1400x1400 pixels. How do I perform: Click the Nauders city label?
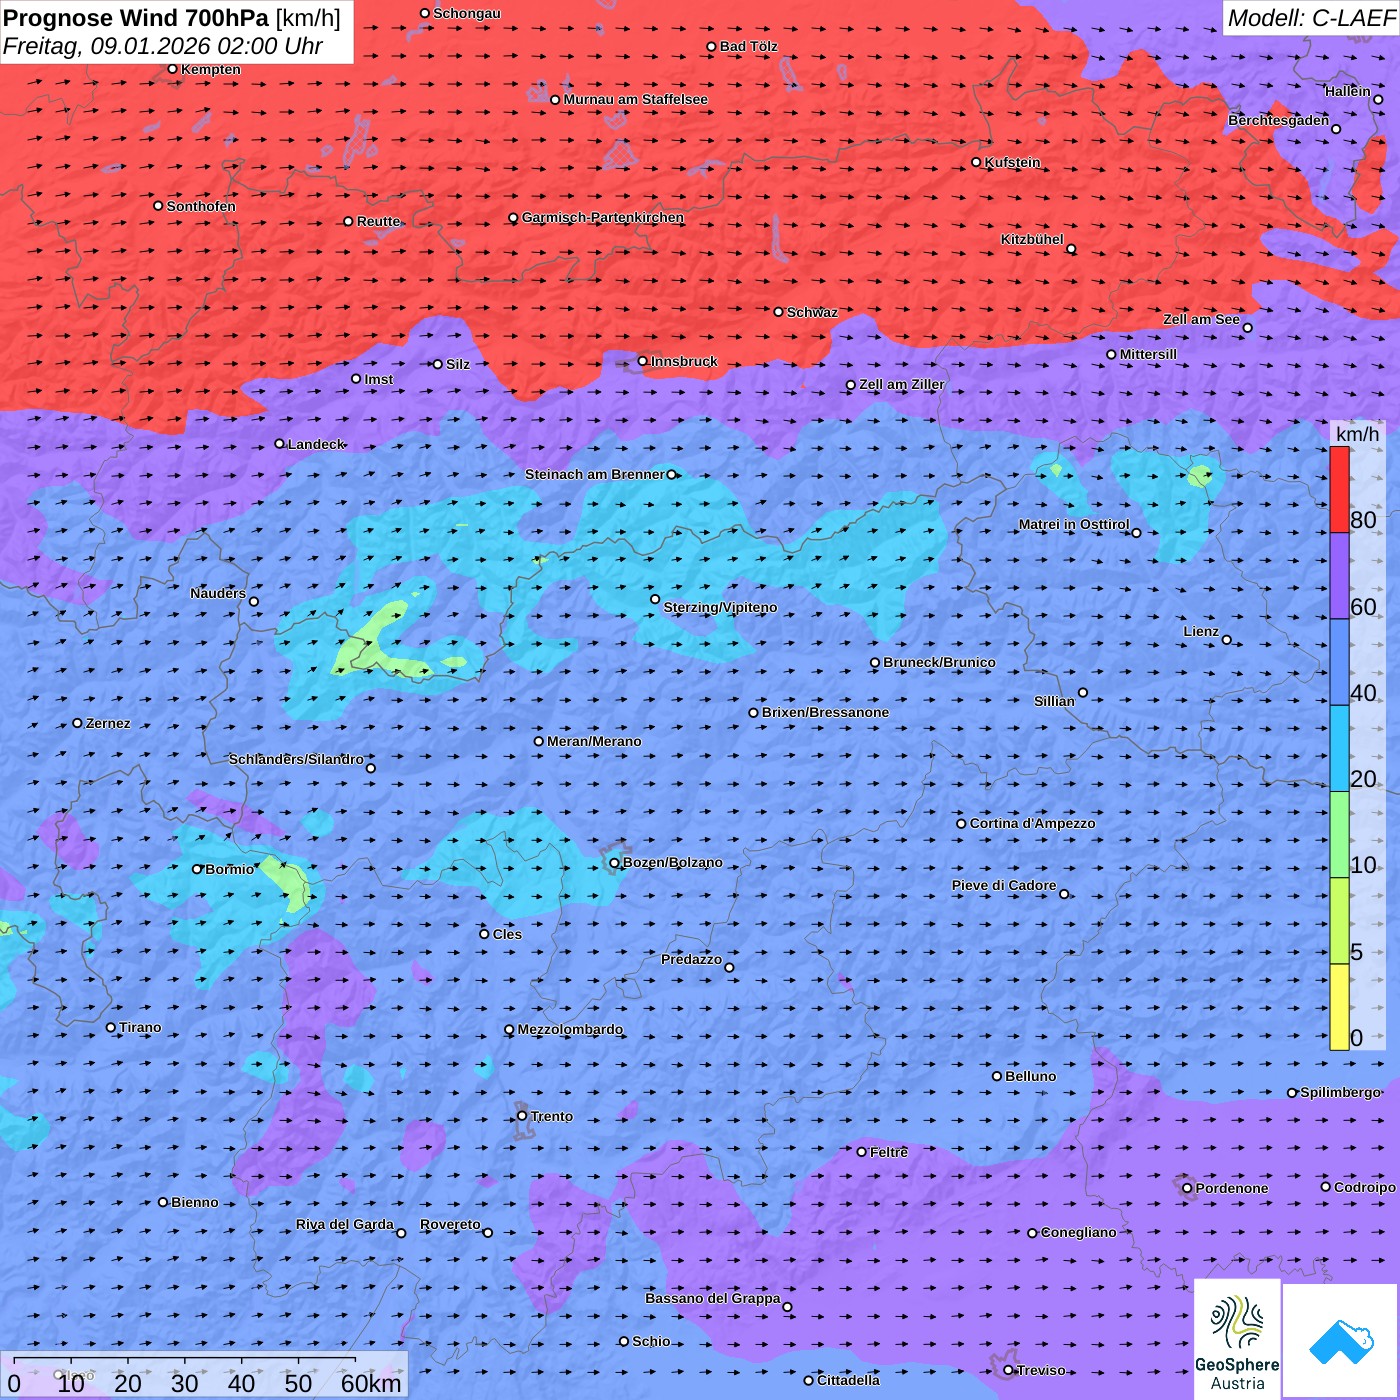coord(217,593)
